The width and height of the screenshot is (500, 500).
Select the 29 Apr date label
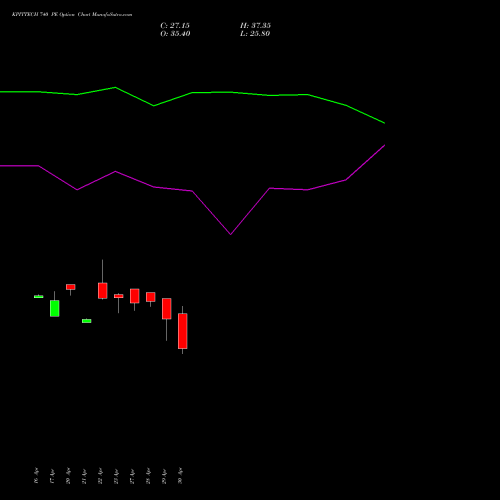click(164, 476)
